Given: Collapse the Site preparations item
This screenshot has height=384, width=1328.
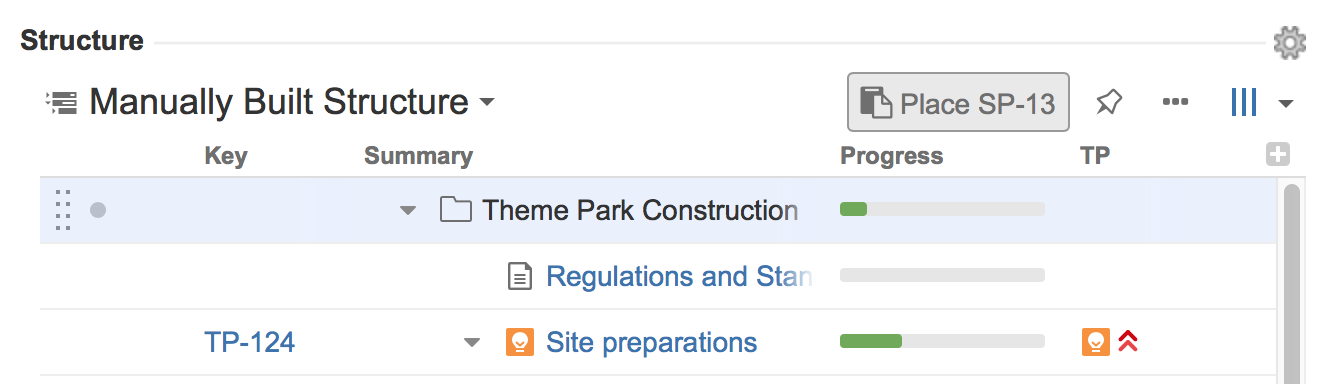Looking at the screenshot, I should pyautogui.click(x=472, y=343).
